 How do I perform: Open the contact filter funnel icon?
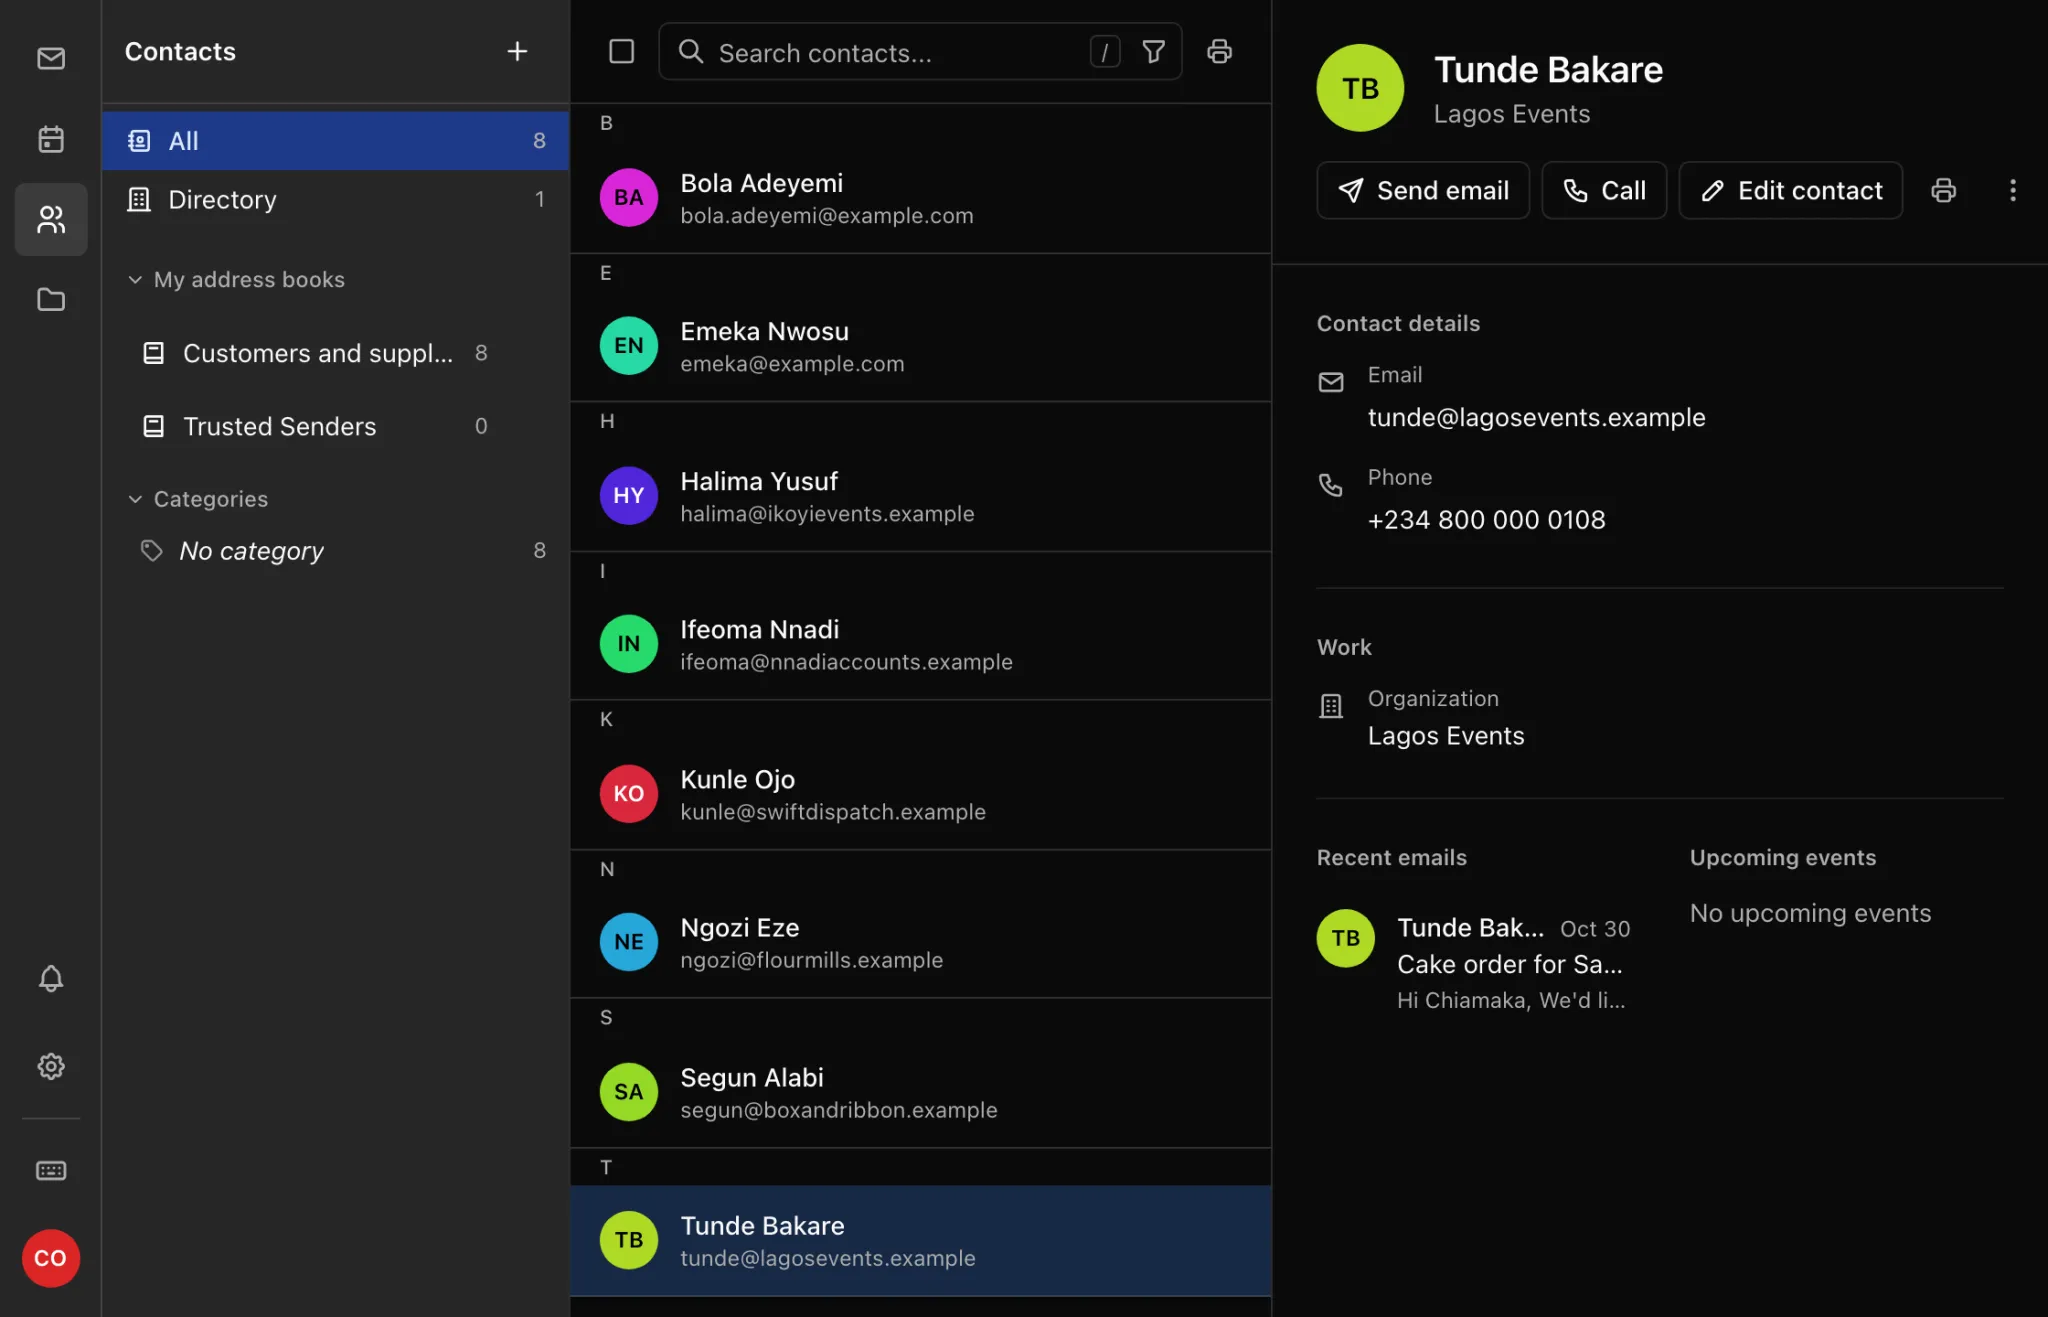pyautogui.click(x=1153, y=52)
